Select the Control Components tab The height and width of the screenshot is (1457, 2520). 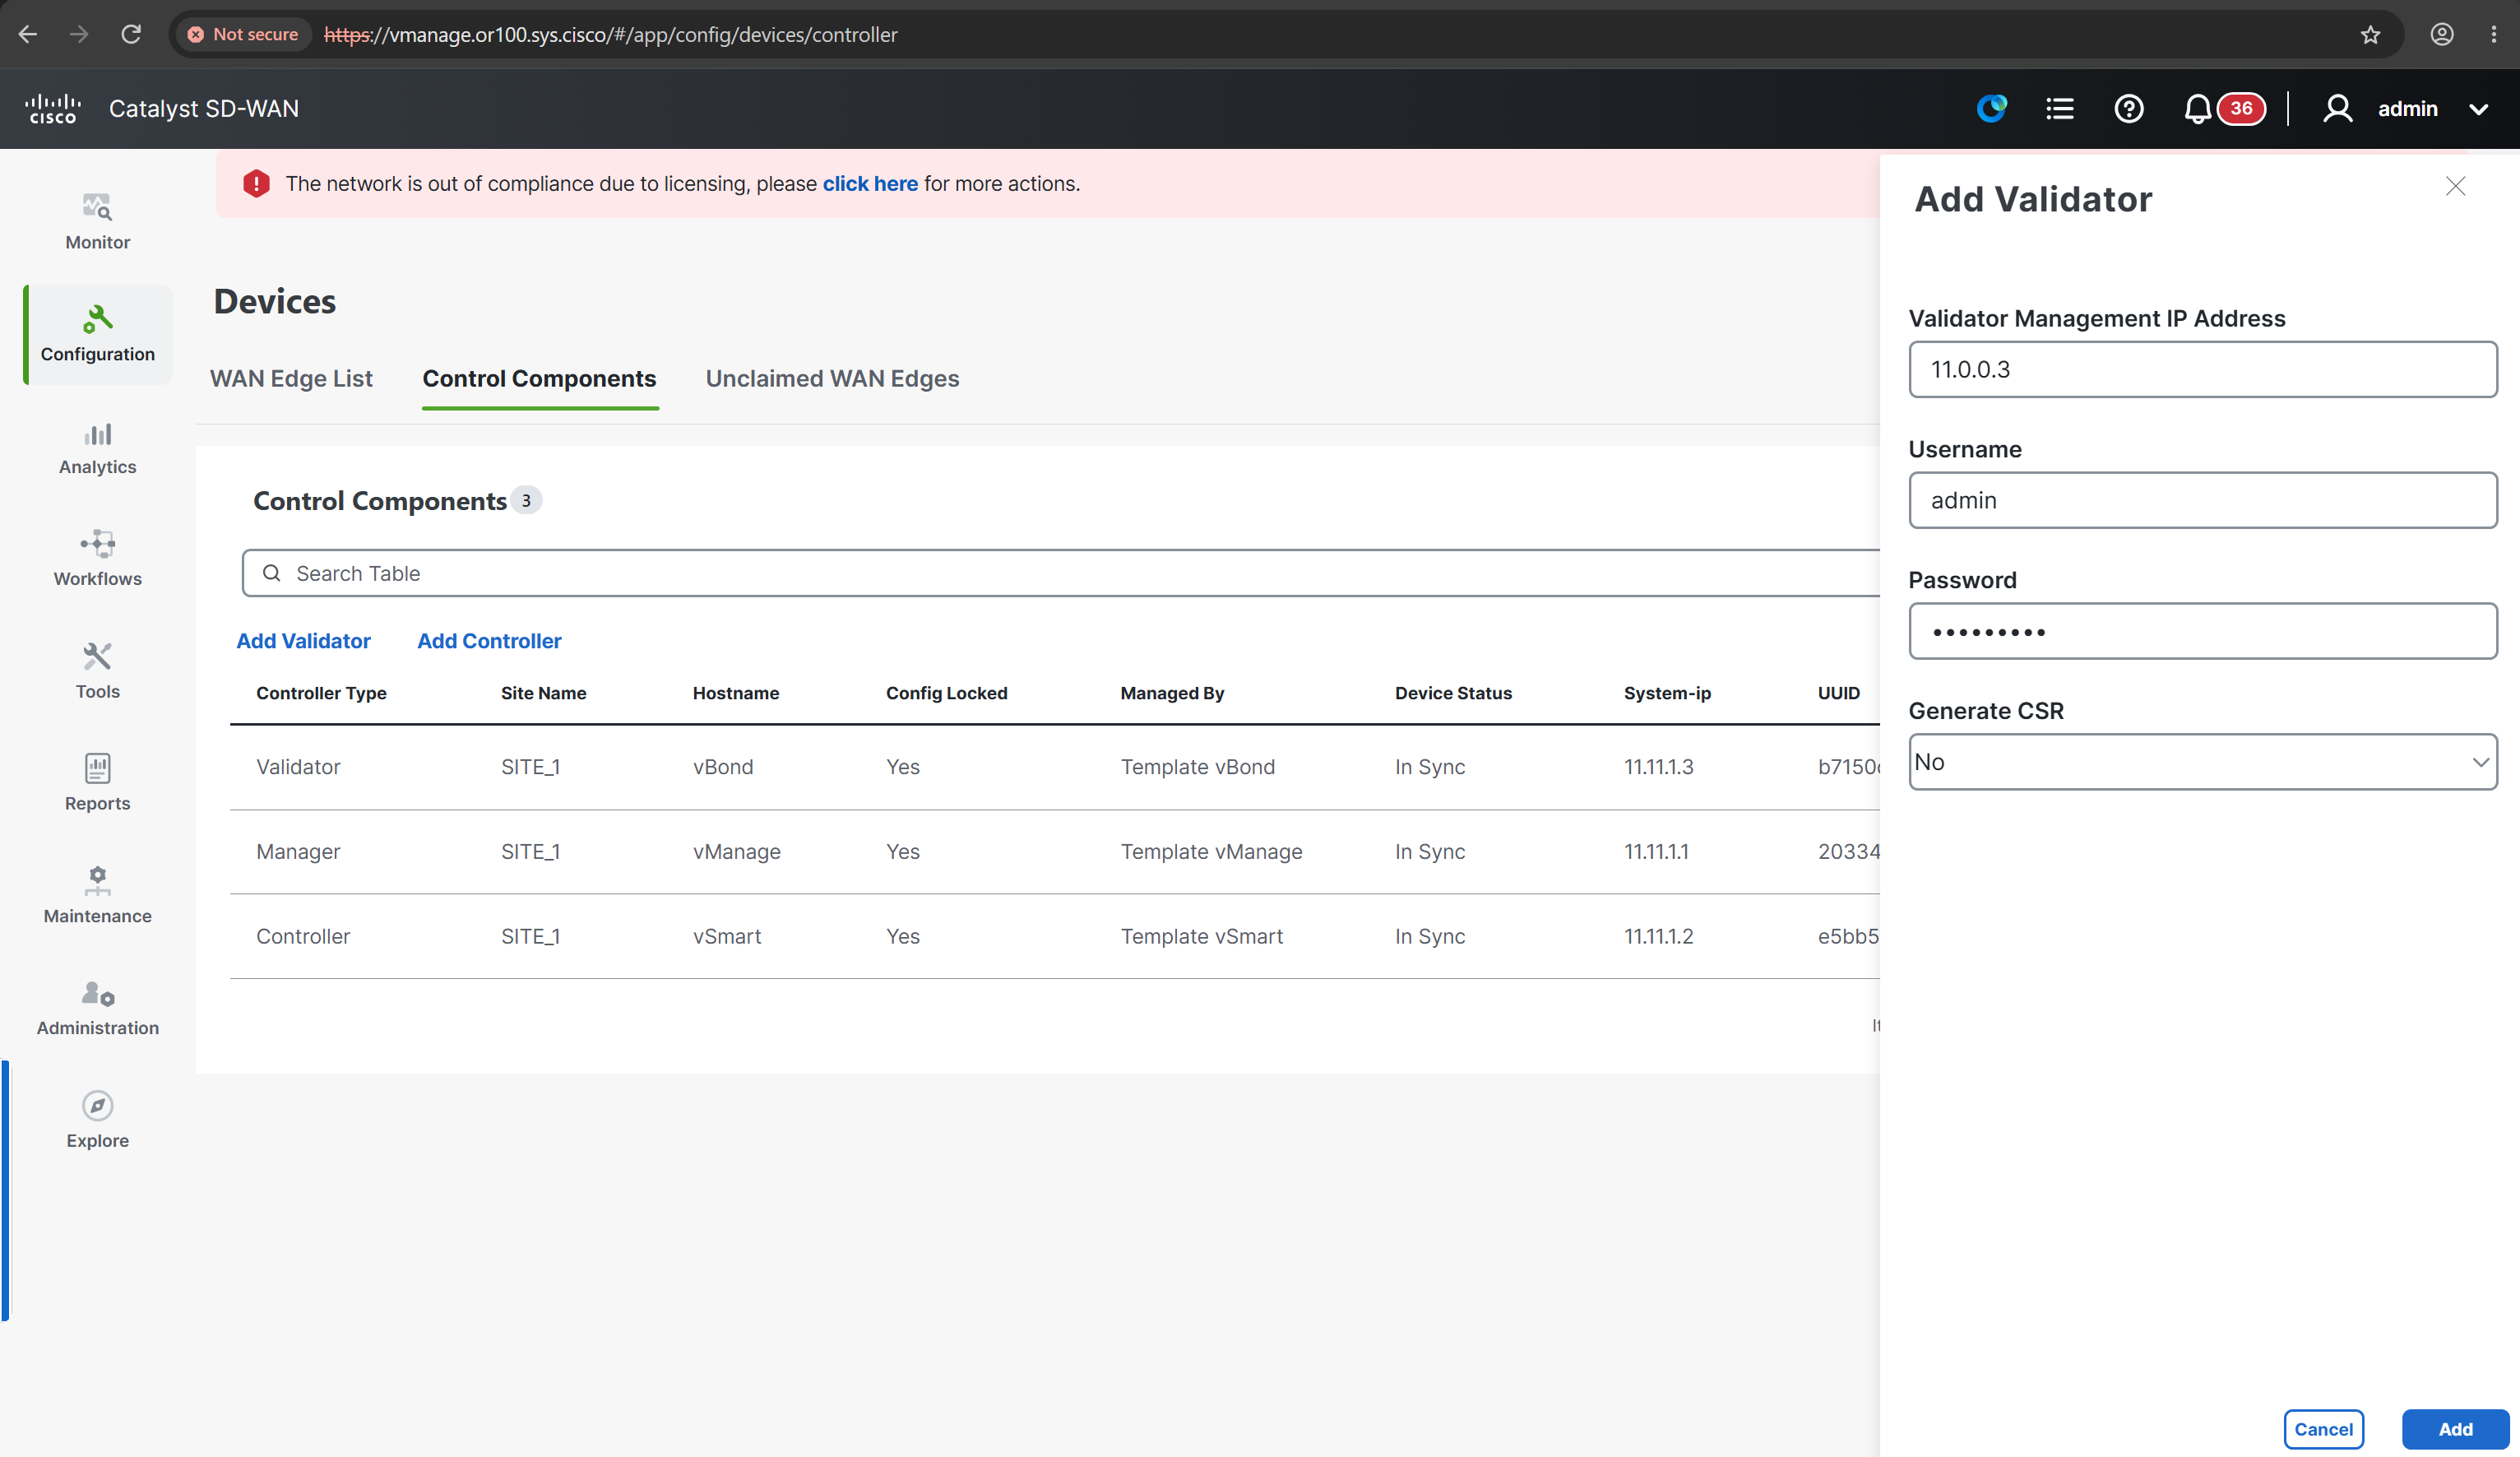point(539,378)
